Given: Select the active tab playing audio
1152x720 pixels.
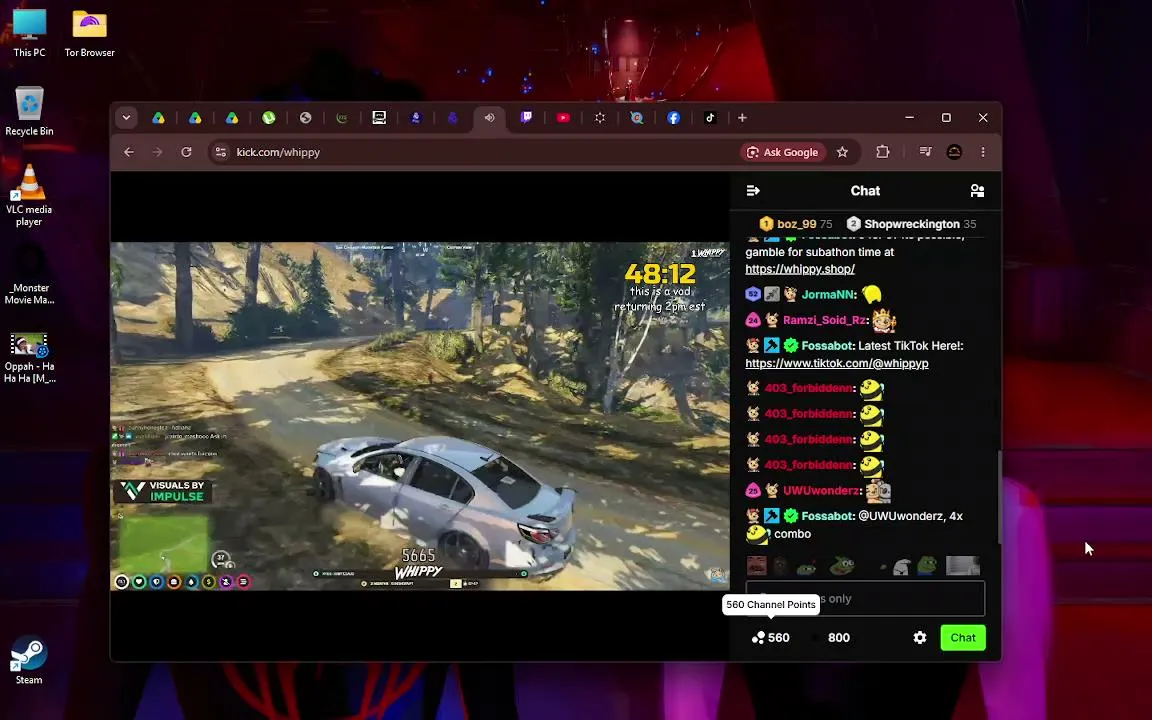Looking at the screenshot, I should coord(489,118).
